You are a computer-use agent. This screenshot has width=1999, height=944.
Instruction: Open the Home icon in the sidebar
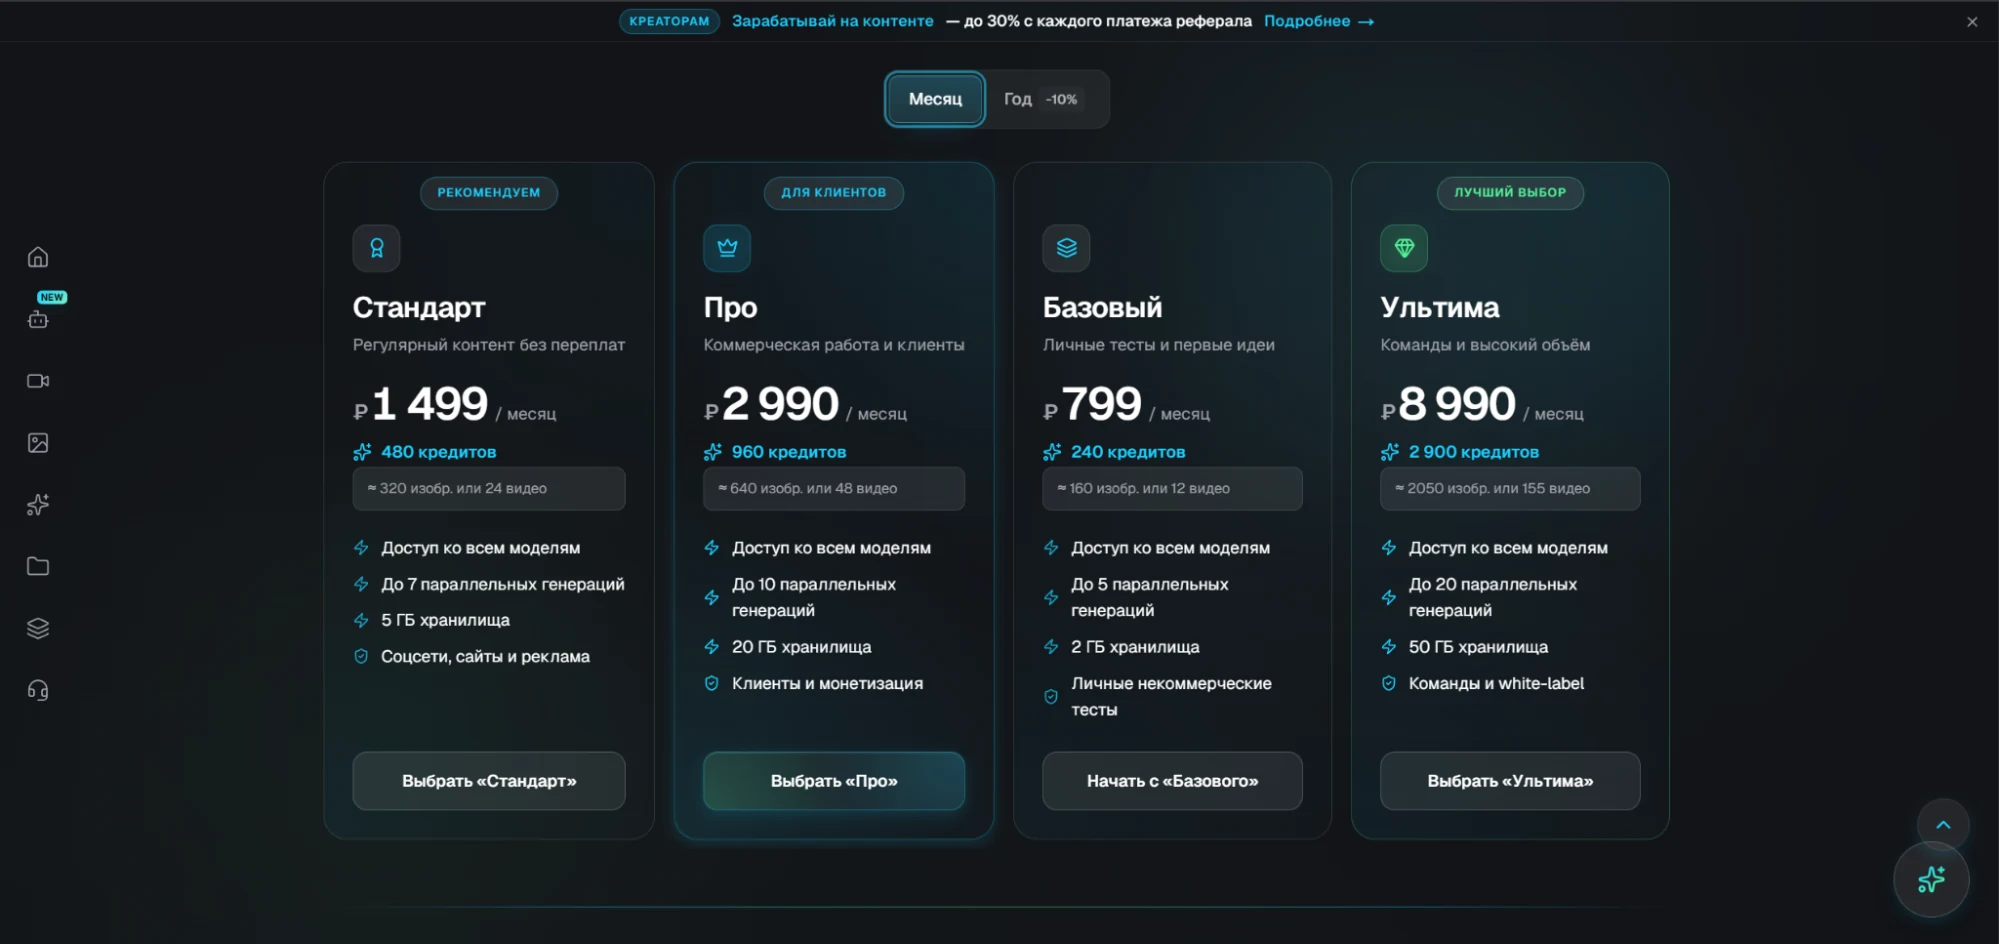(x=38, y=257)
